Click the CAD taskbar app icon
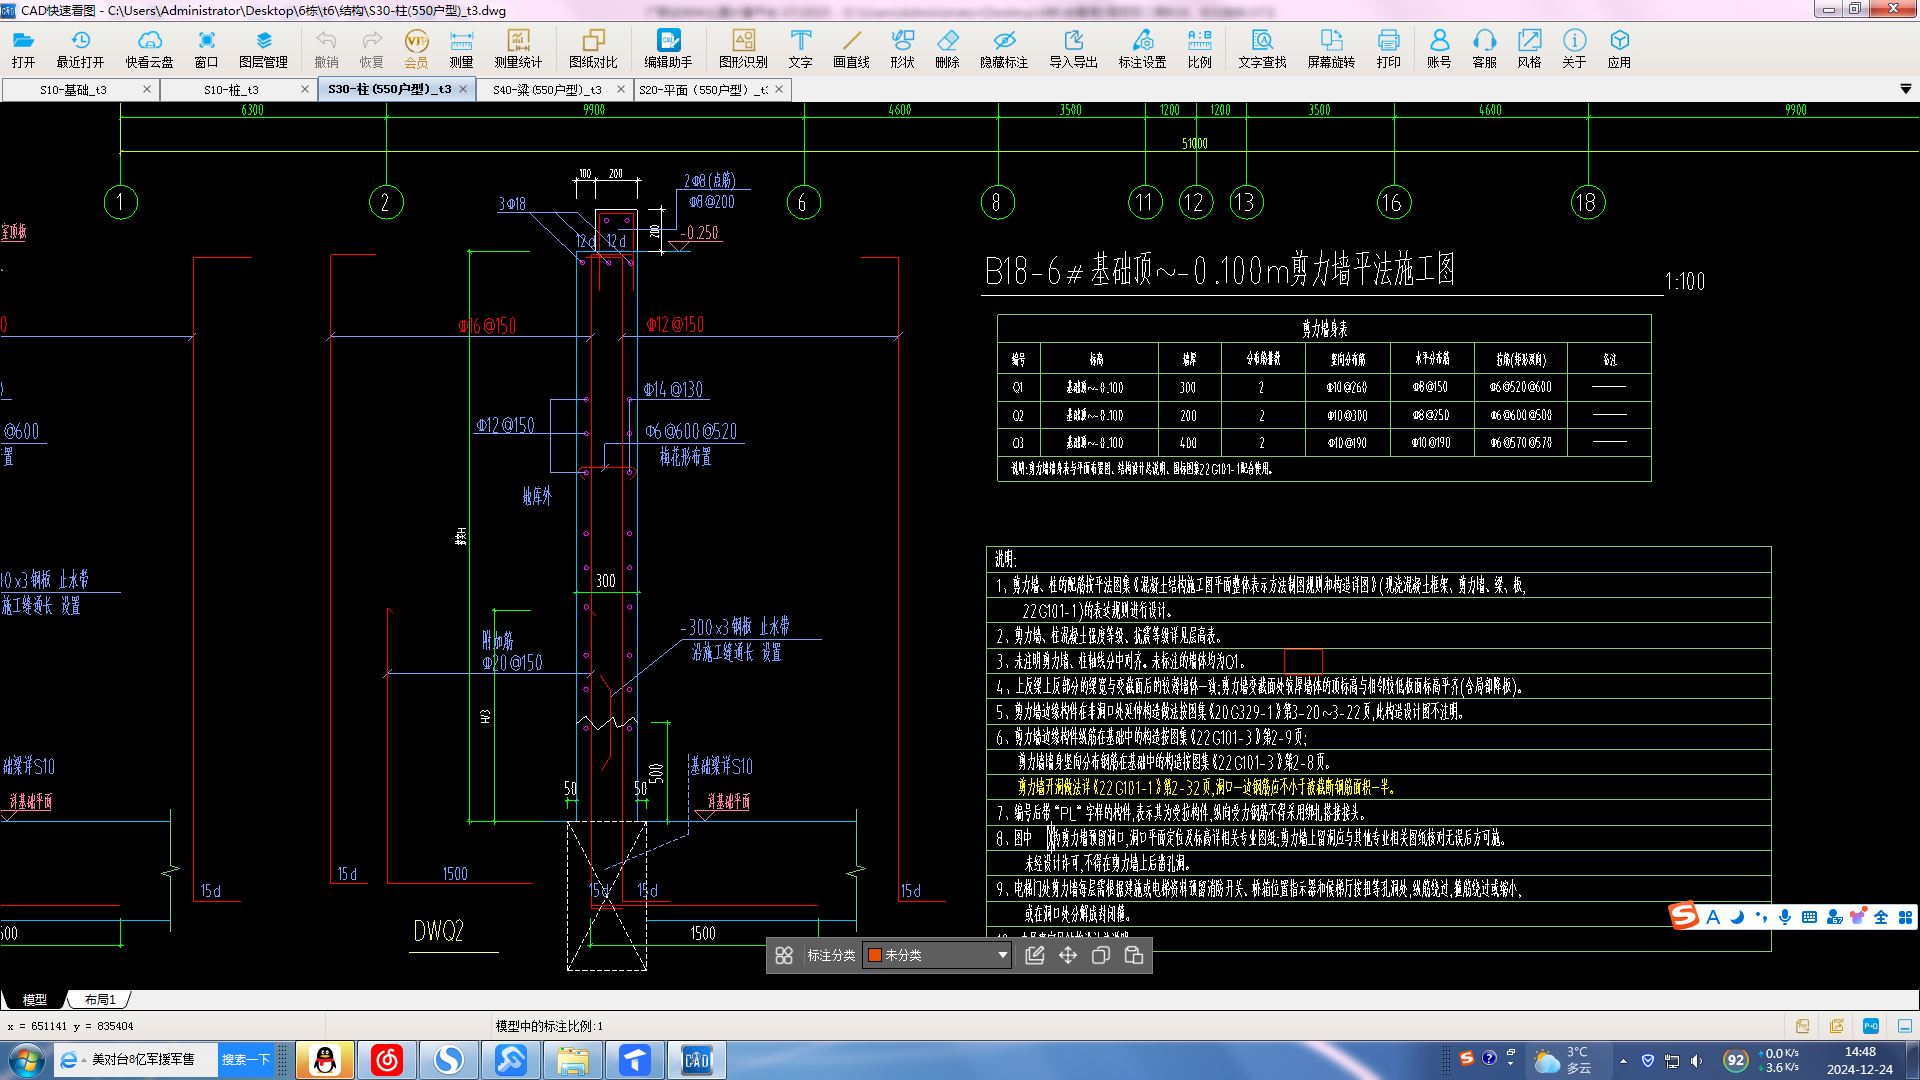The width and height of the screenshot is (1920, 1080). point(697,1060)
